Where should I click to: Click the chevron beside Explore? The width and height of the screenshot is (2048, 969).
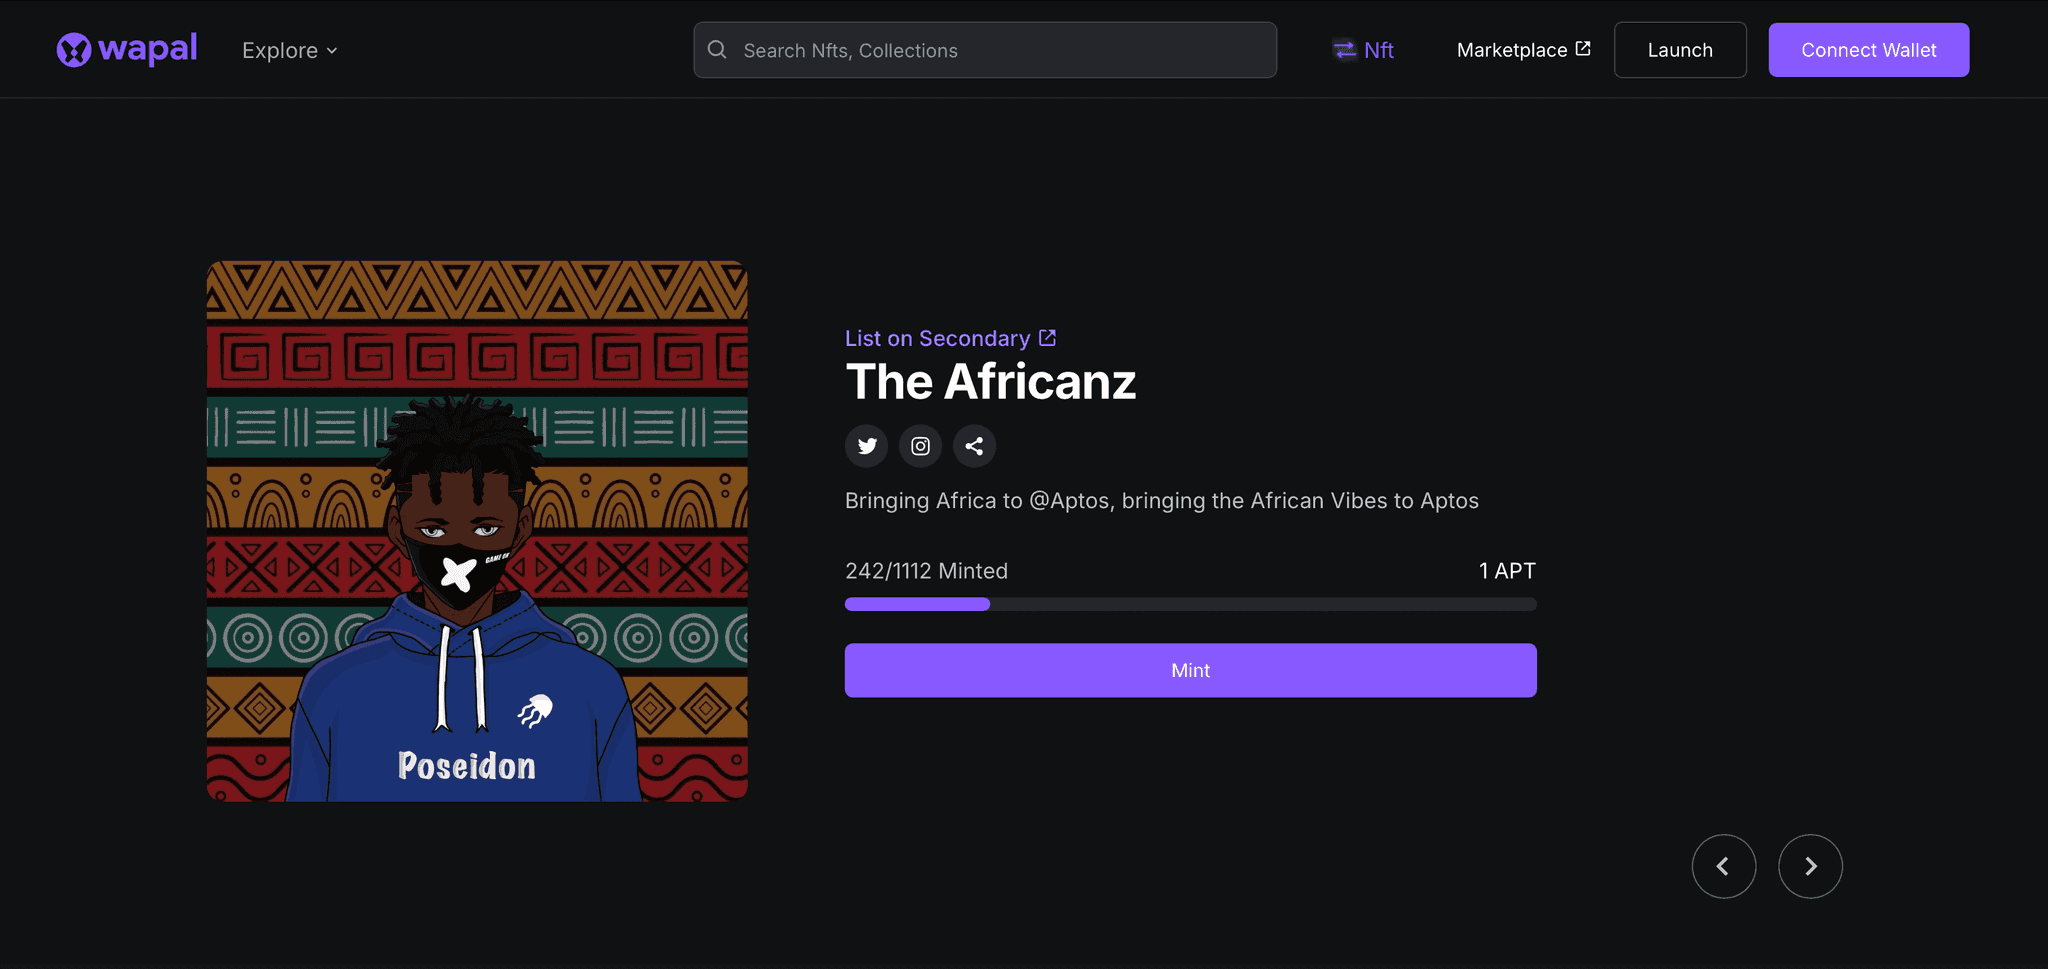[x=332, y=51]
